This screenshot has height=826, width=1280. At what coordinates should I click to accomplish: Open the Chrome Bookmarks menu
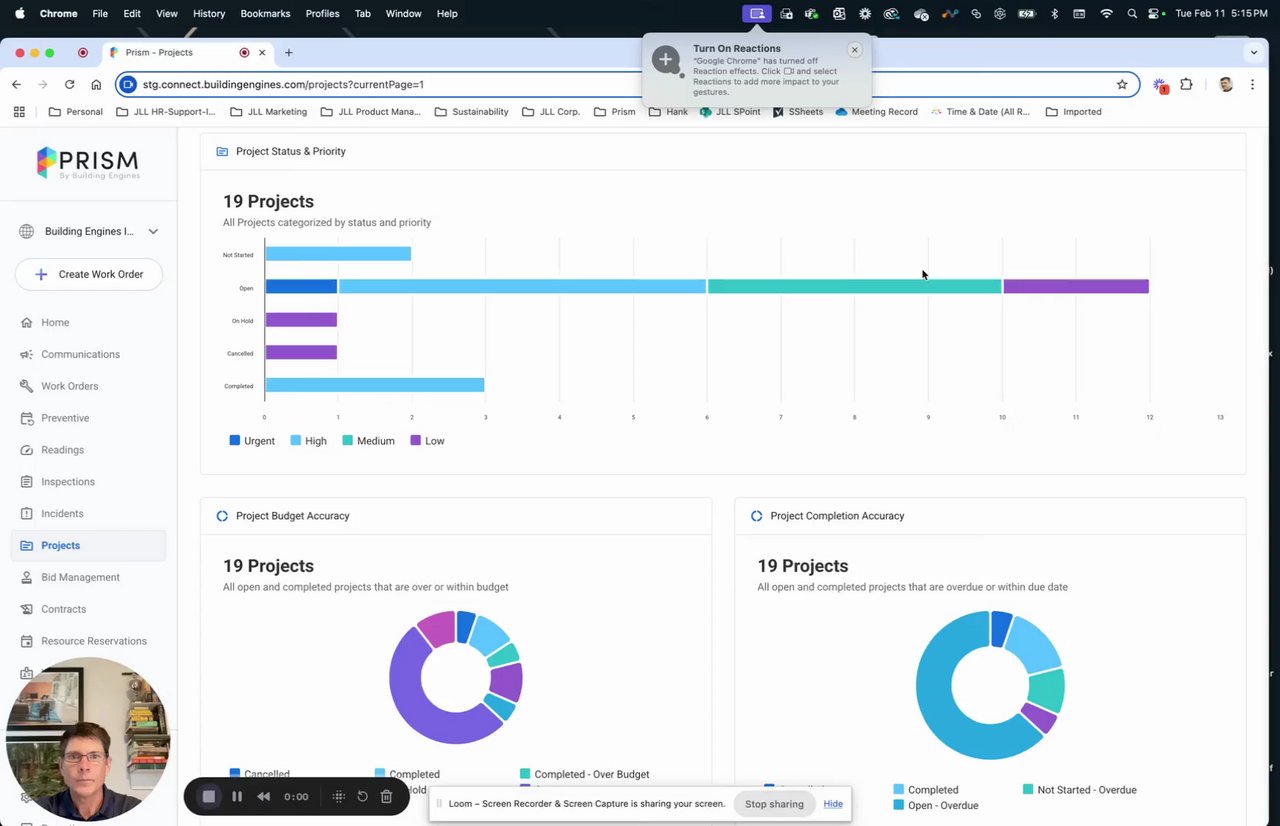pyautogui.click(x=265, y=13)
